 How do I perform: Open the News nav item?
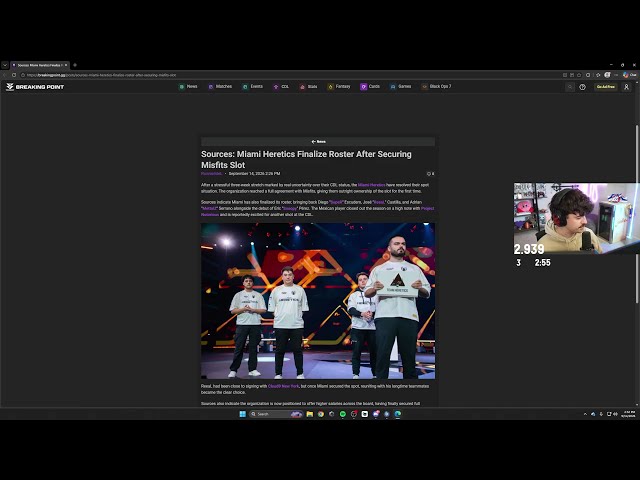coord(188,87)
